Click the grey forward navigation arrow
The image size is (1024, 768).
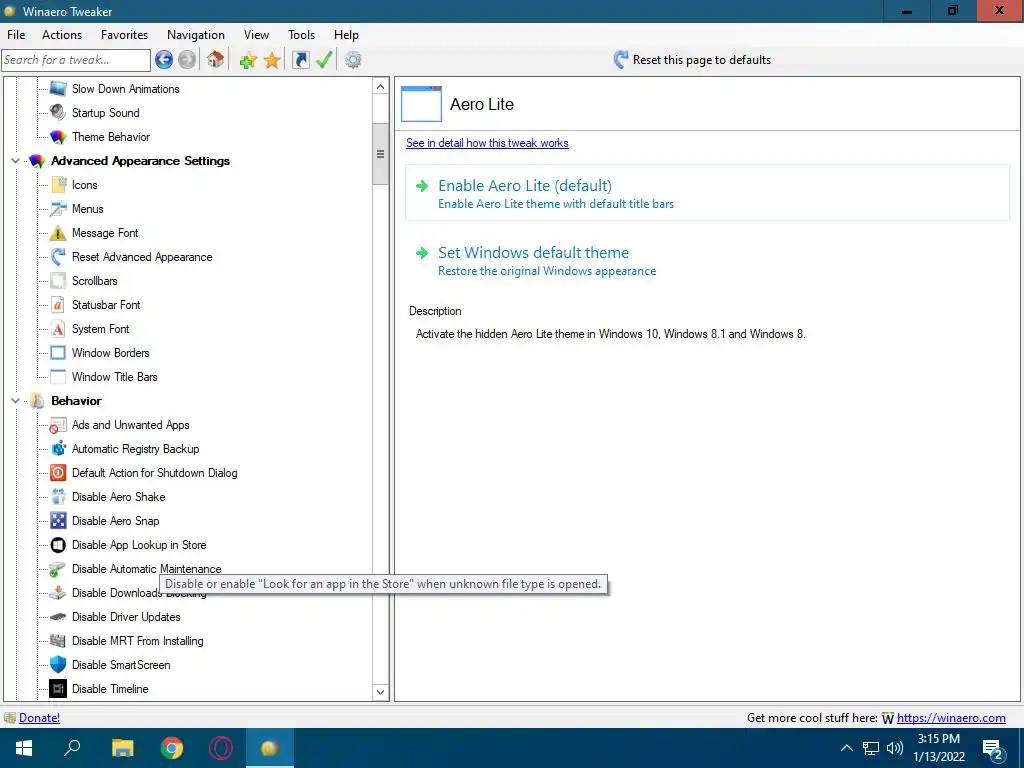[187, 60]
